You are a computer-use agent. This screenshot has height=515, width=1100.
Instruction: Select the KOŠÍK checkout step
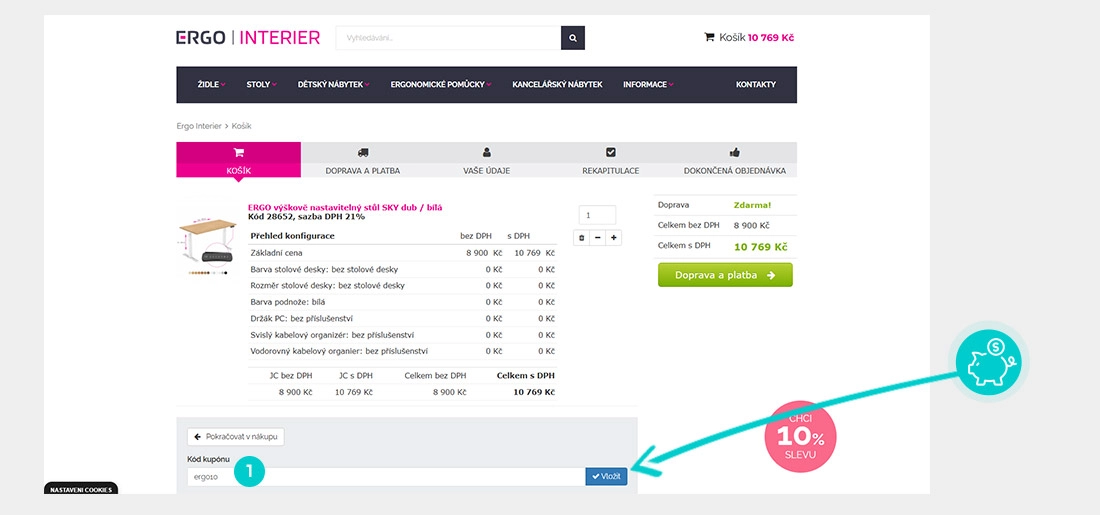(x=239, y=160)
